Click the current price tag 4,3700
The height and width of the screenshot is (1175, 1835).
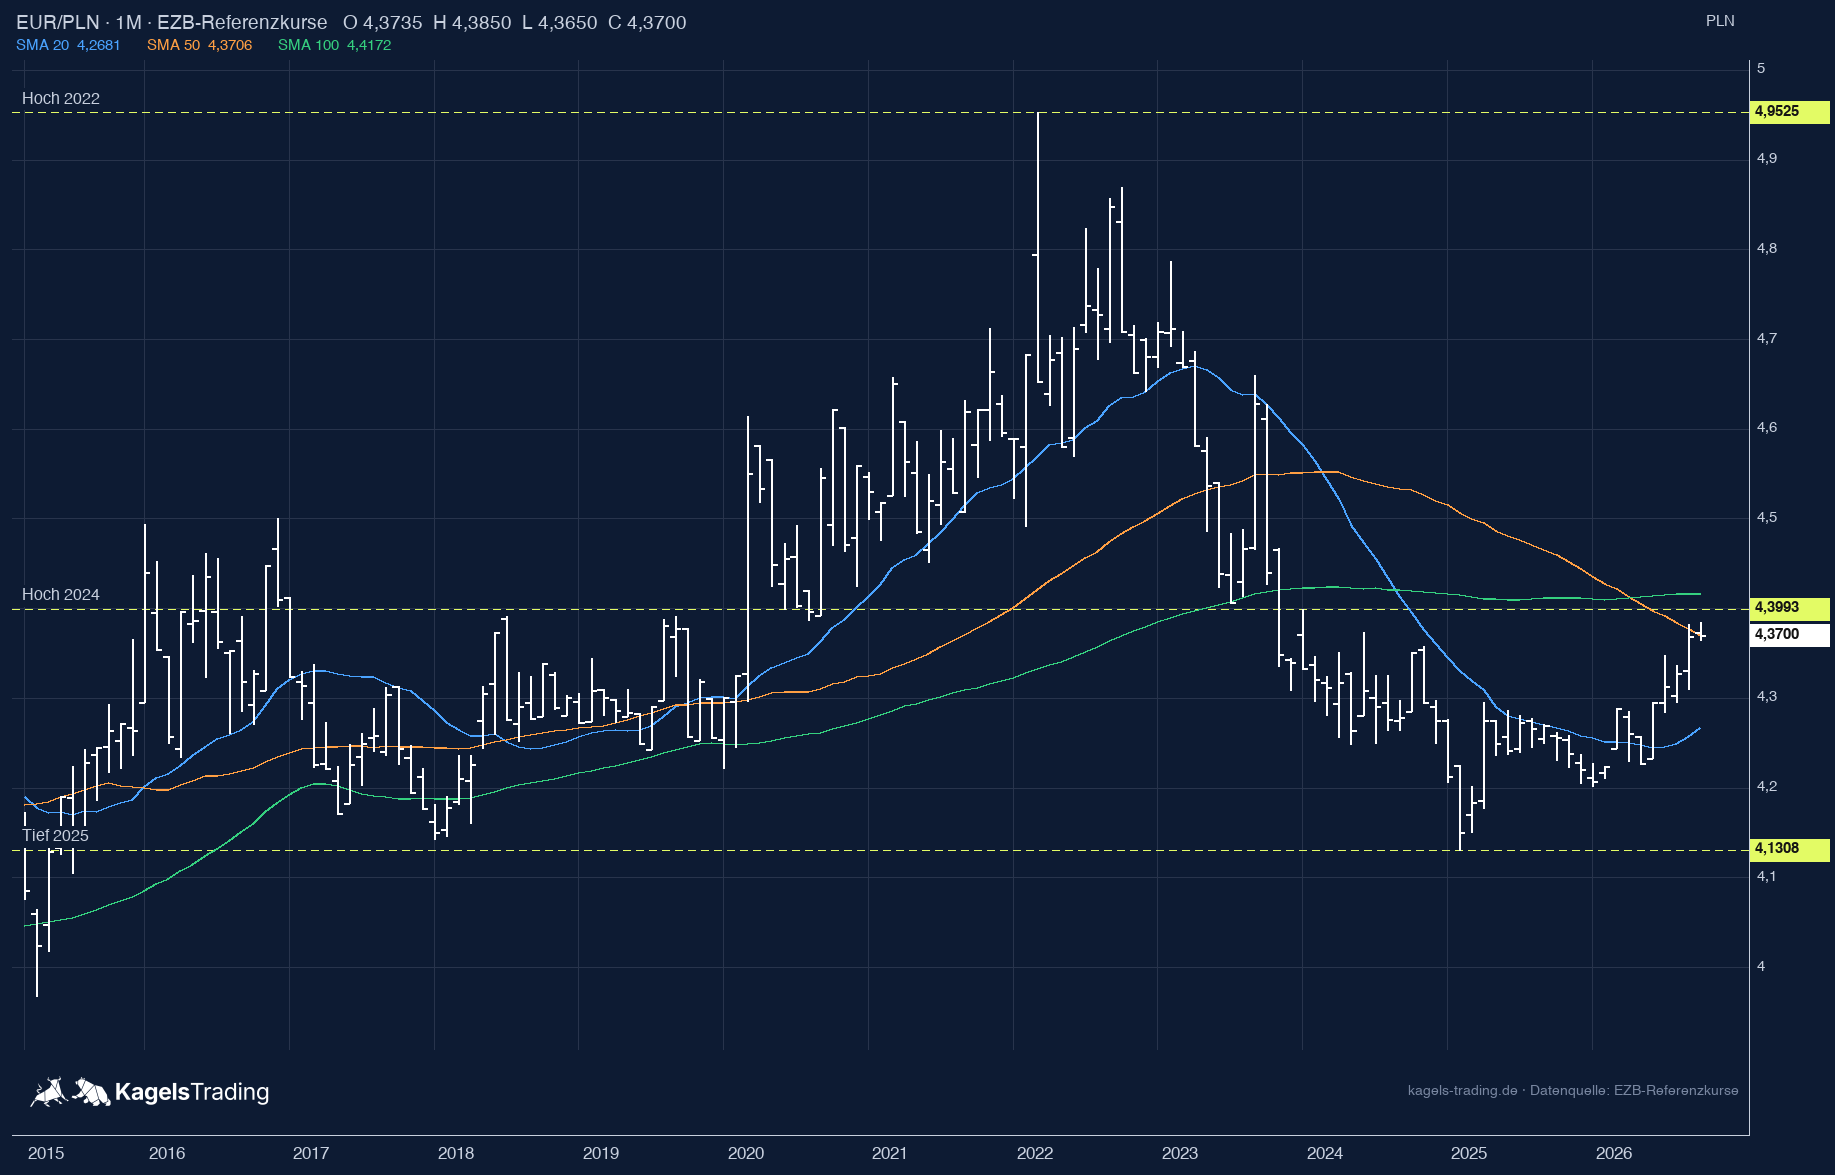tap(1790, 634)
